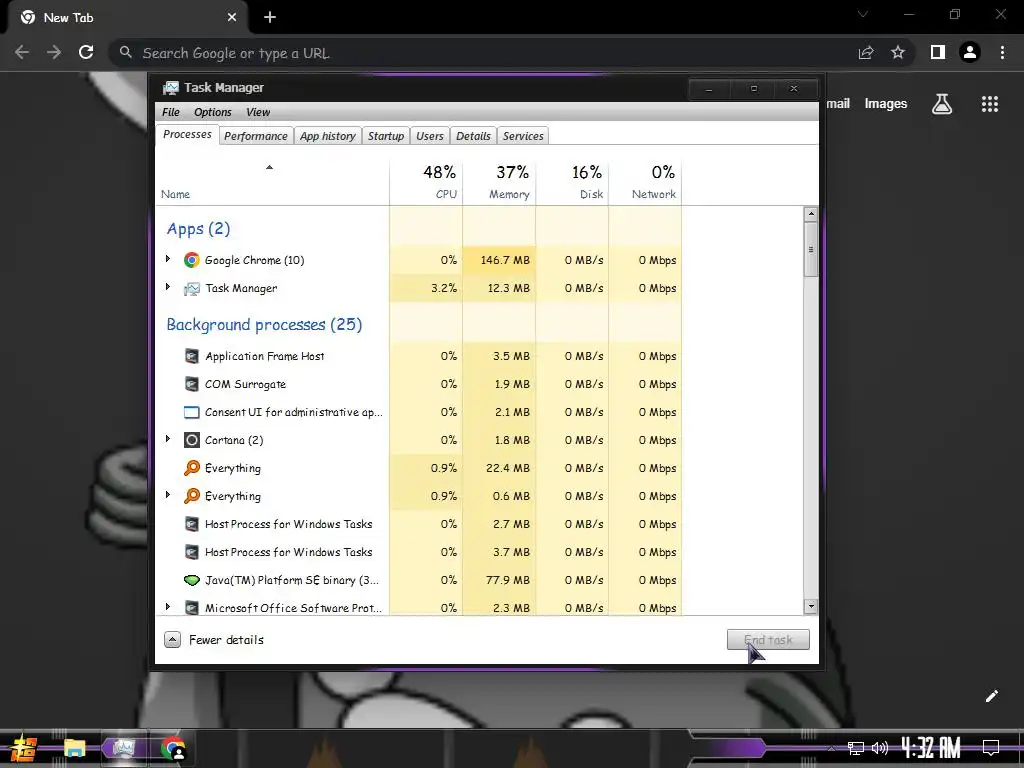Click the Java Platform SE binary icon

191,580
